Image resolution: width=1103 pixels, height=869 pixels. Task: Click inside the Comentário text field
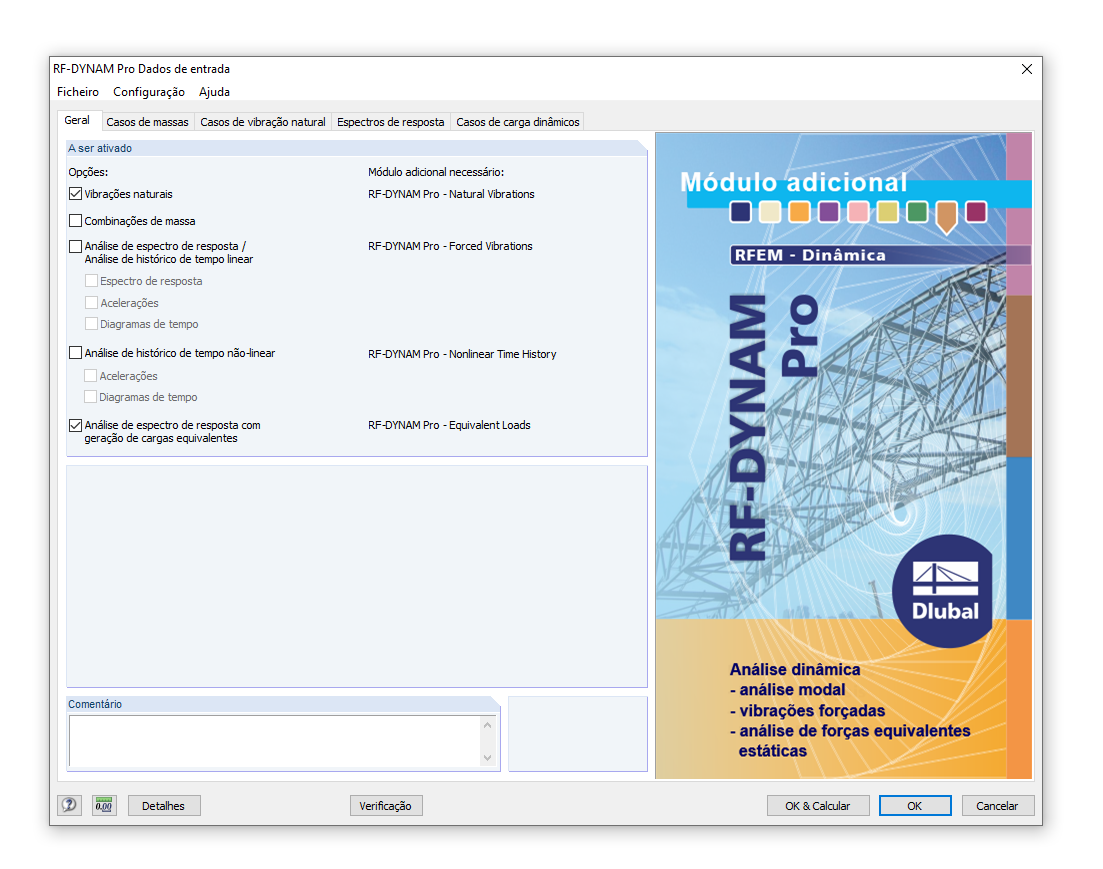point(274,741)
